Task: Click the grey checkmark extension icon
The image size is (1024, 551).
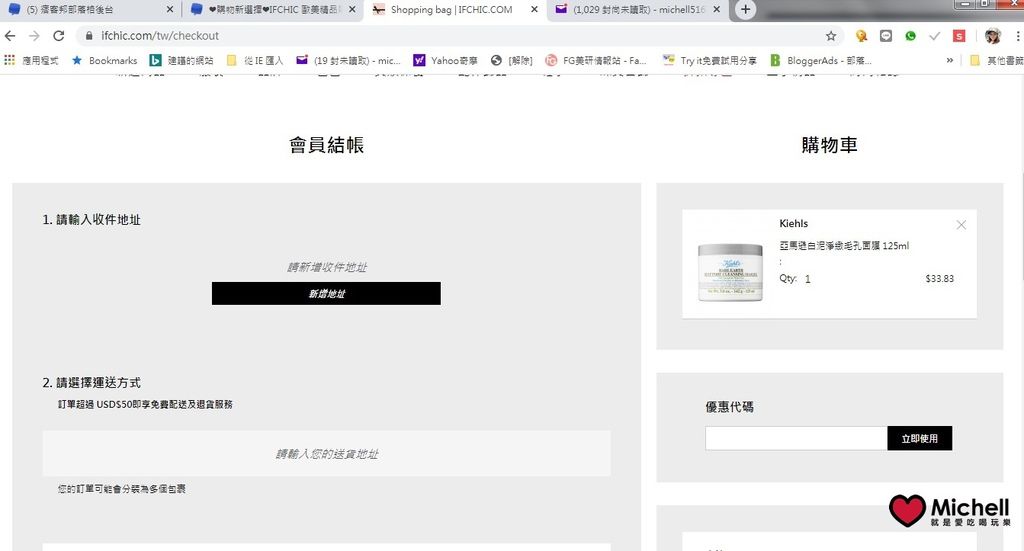Action: point(935,36)
